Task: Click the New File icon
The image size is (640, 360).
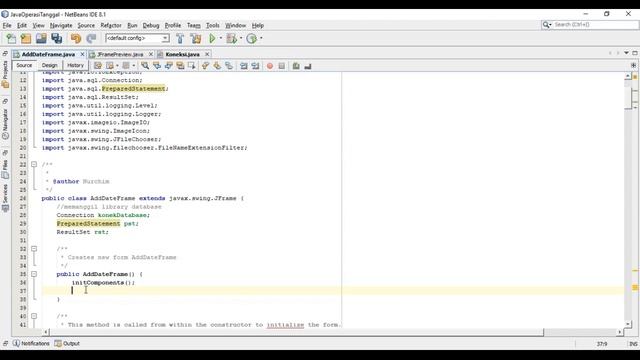Action: 11,38
